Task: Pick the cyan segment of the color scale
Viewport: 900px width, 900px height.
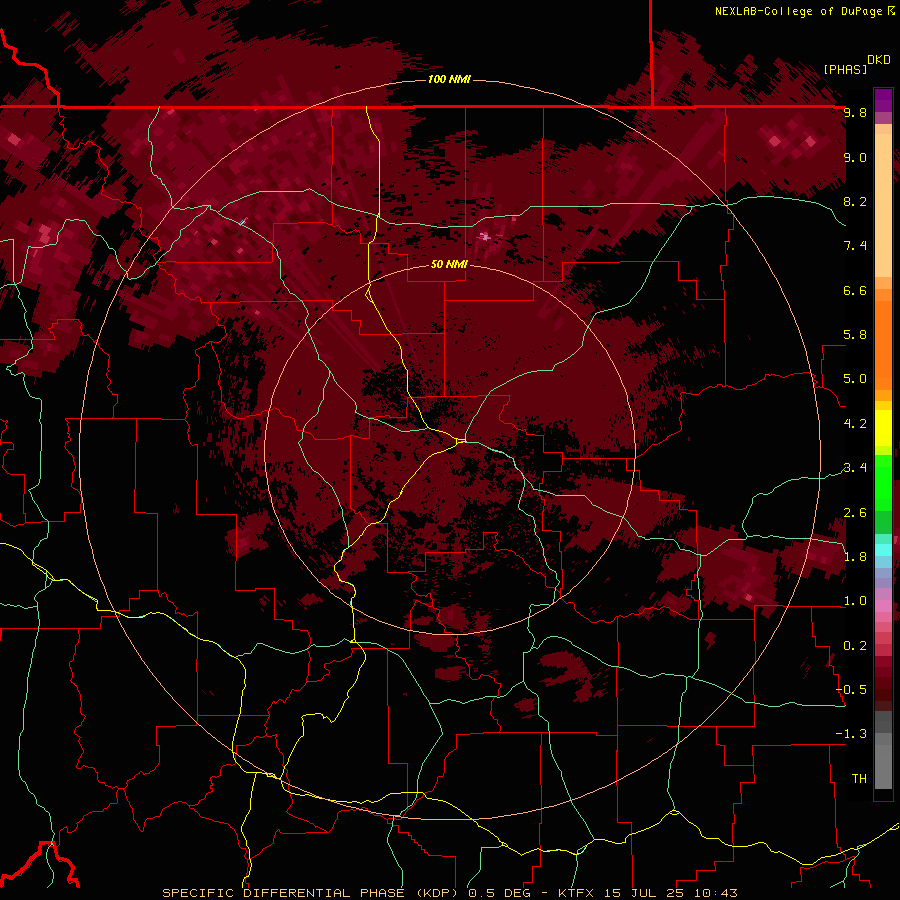Action: (883, 550)
